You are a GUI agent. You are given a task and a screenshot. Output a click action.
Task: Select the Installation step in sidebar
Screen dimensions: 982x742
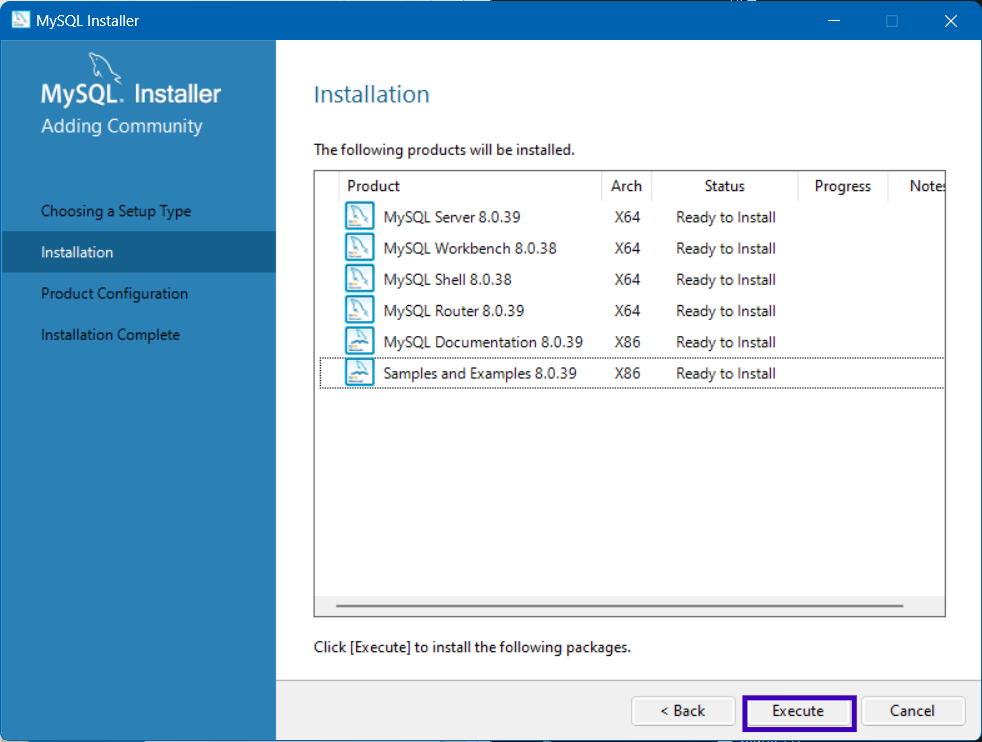tap(138, 252)
